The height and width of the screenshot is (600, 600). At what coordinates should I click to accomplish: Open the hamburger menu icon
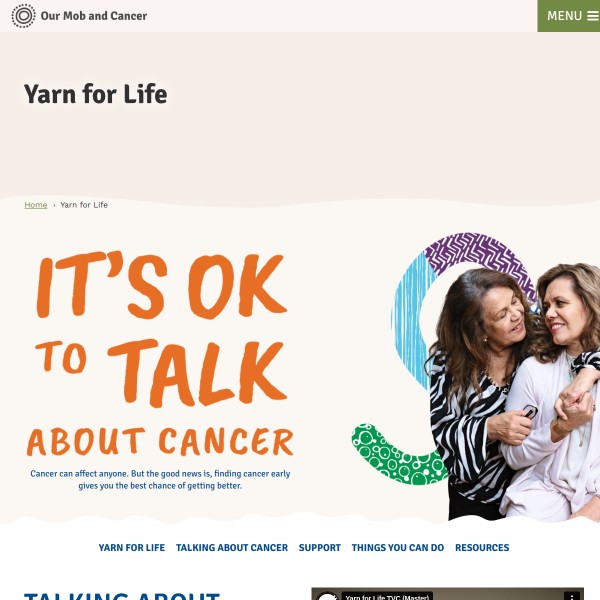(593, 16)
